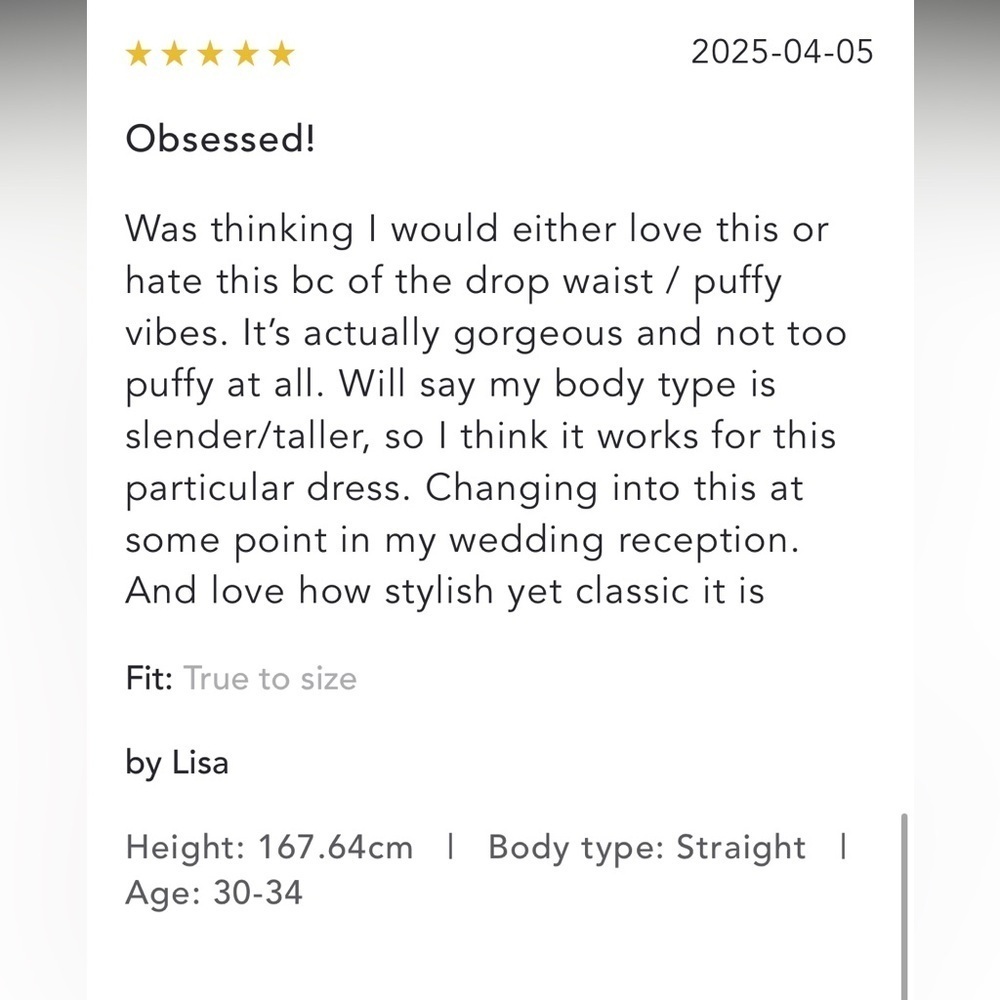The height and width of the screenshot is (1000, 1000).
Task: Click the vertical scrollbar thumb
Action: coord(904,906)
